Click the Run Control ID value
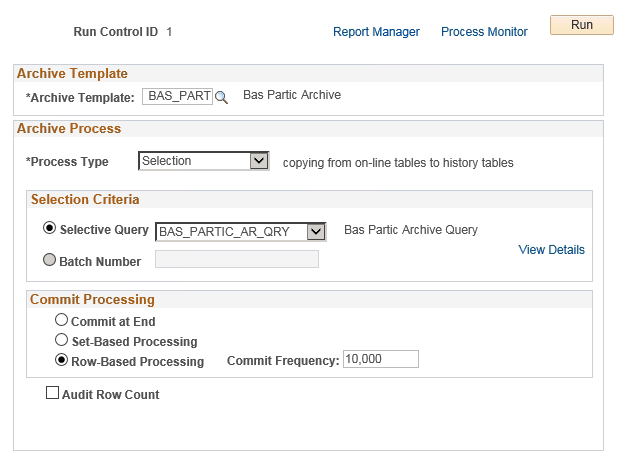Image resolution: width=625 pixels, height=463 pixels. (x=170, y=32)
